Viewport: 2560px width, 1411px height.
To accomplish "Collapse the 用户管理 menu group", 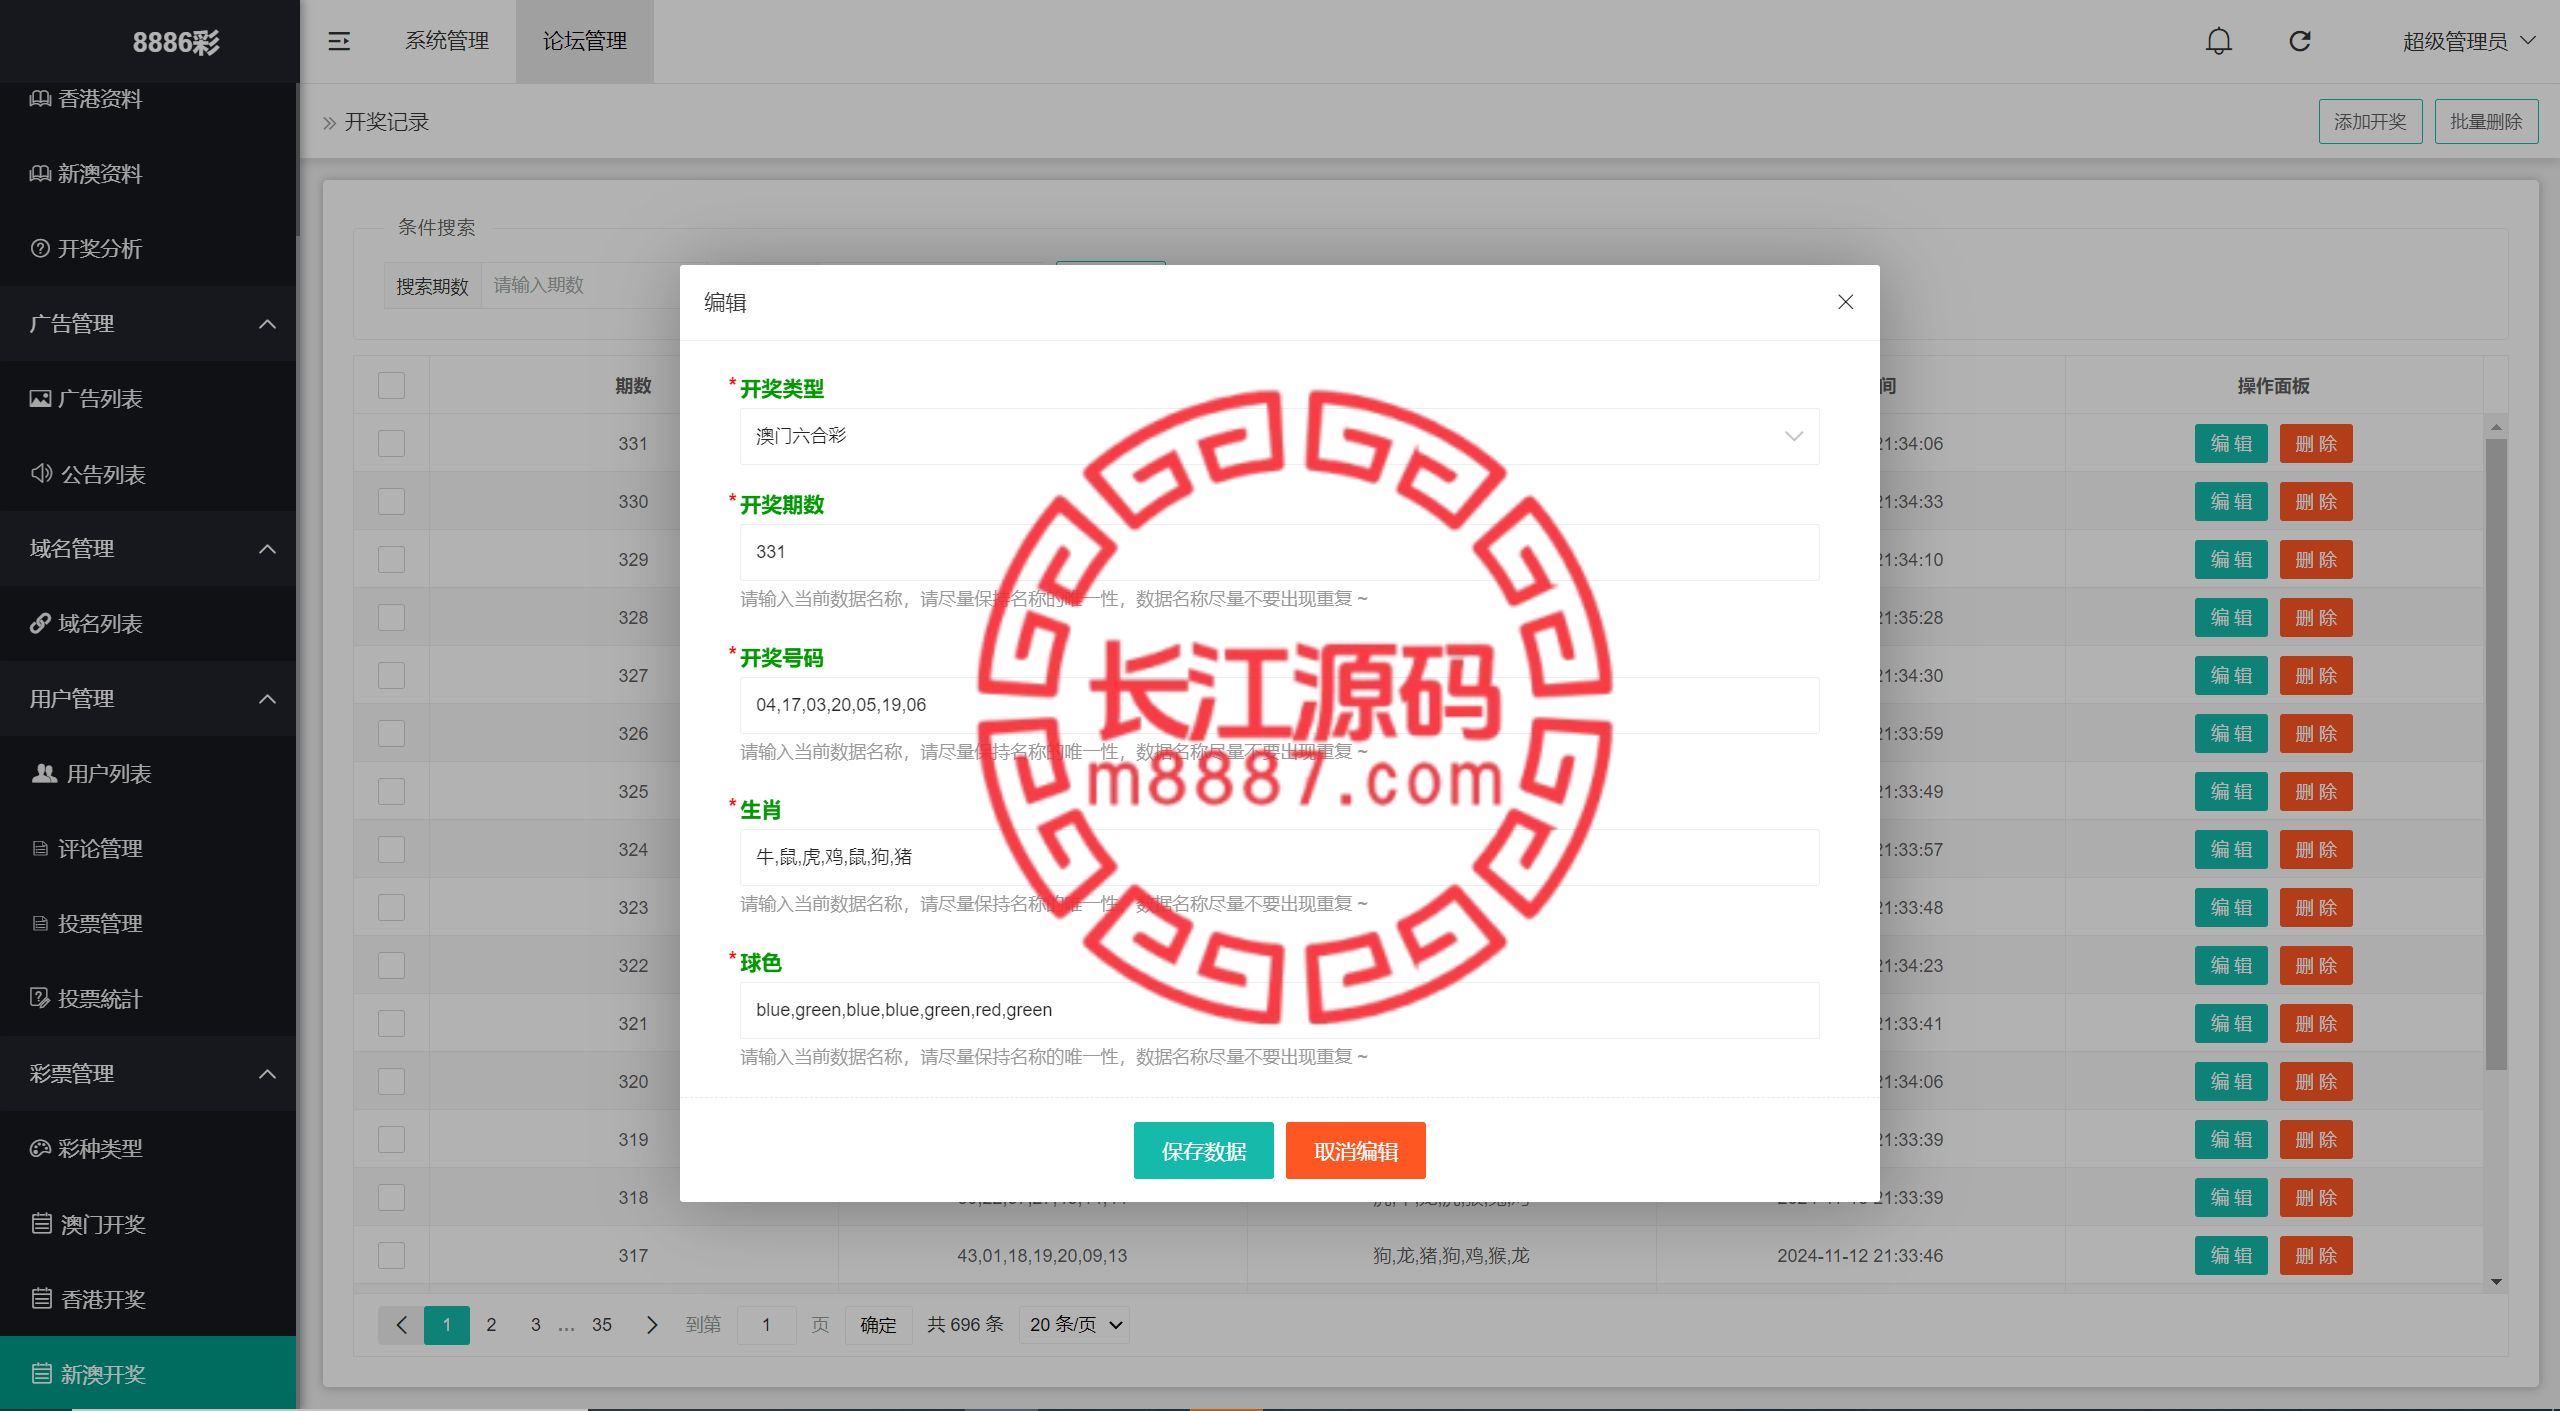I will tap(148, 699).
